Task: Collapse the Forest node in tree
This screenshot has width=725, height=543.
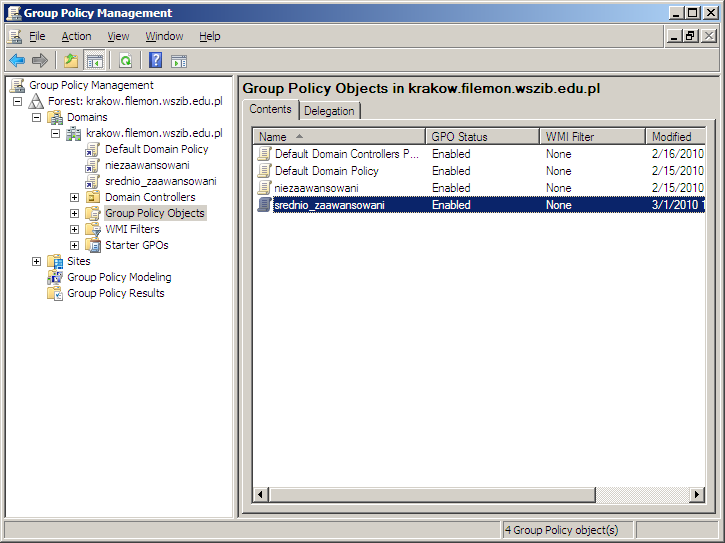Action: (18, 101)
